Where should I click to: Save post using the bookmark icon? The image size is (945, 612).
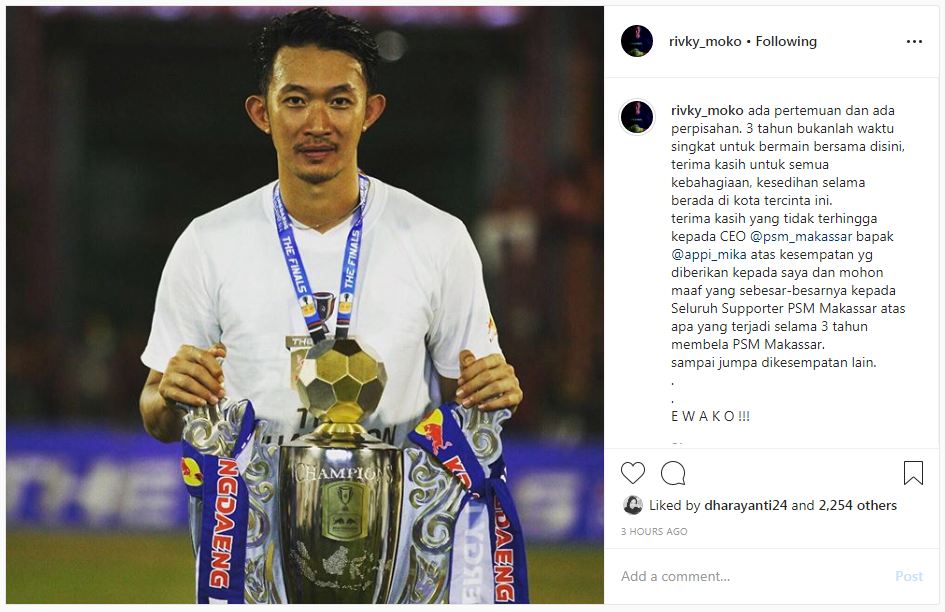(913, 473)
